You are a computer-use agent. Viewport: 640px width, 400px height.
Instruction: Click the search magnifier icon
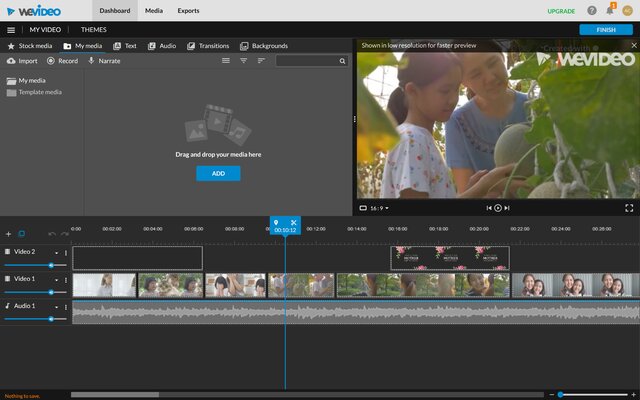coord(342,61)
